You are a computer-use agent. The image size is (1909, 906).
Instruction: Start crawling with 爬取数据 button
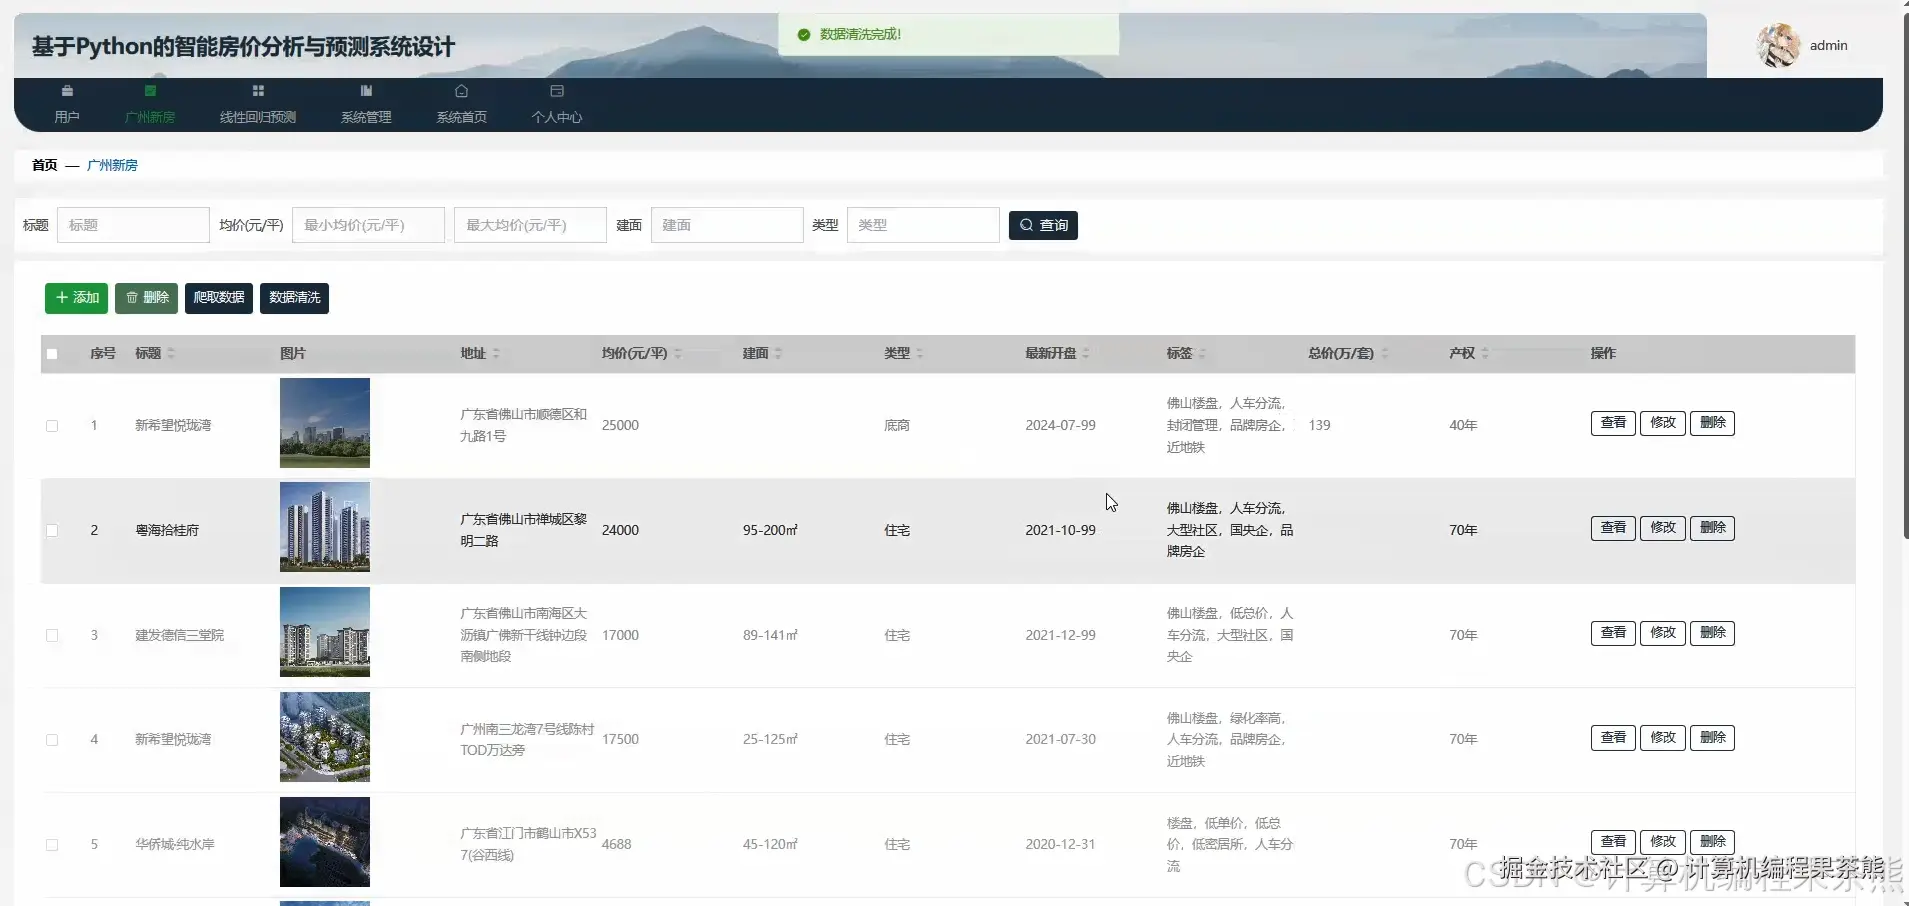click(219, 298)
